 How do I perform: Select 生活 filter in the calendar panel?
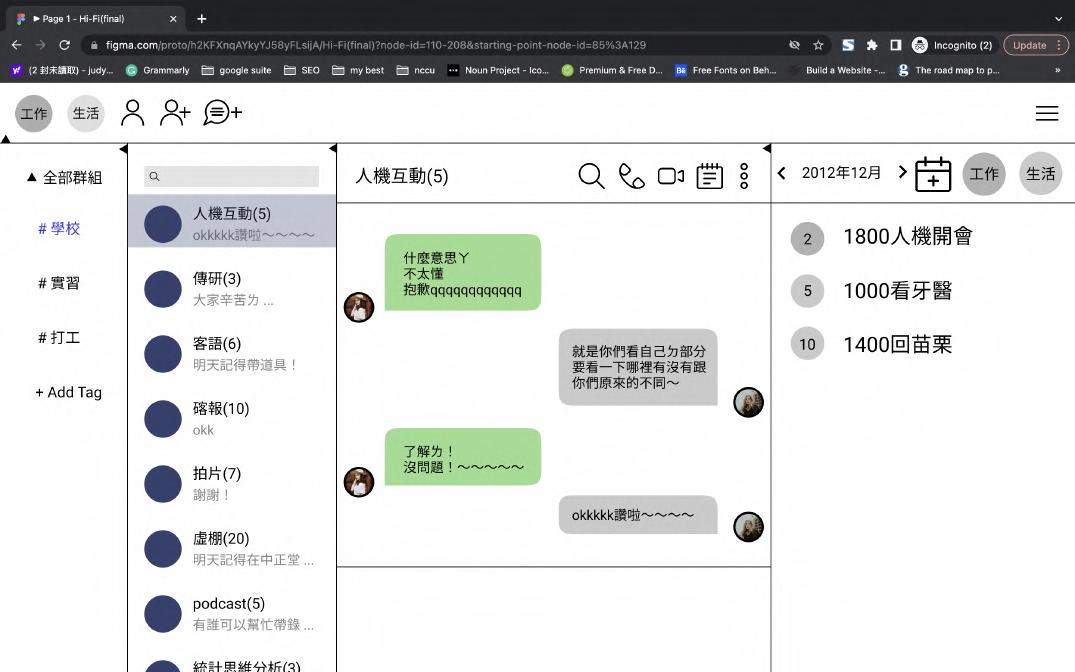click(x=1040, y=173)
